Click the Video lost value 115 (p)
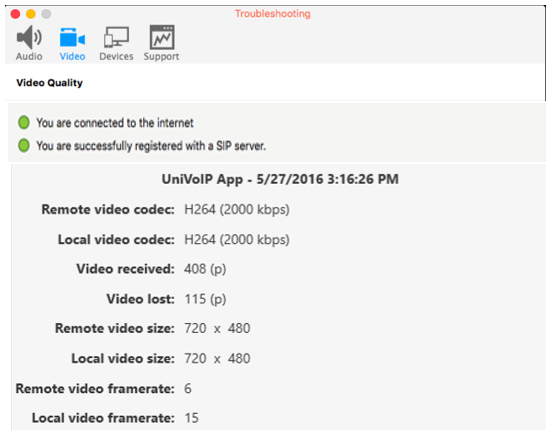Viewport: 551px width, 436px height. click(x=205, y=299)
